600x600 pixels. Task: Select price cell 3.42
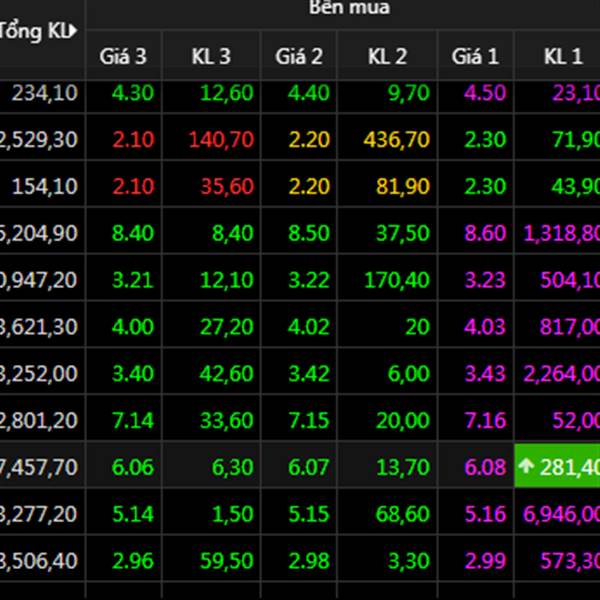(x=309, y=373)
